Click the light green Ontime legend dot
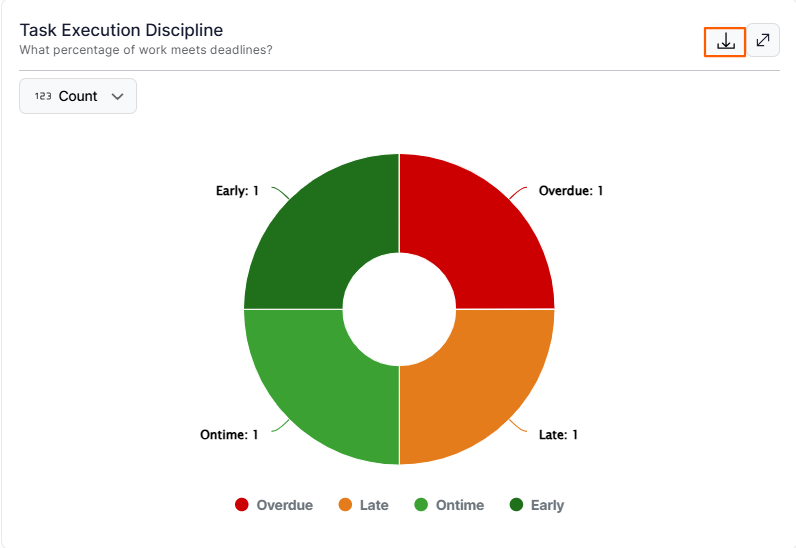This screenshot has width=796, height=548. (x=422, y=505)
